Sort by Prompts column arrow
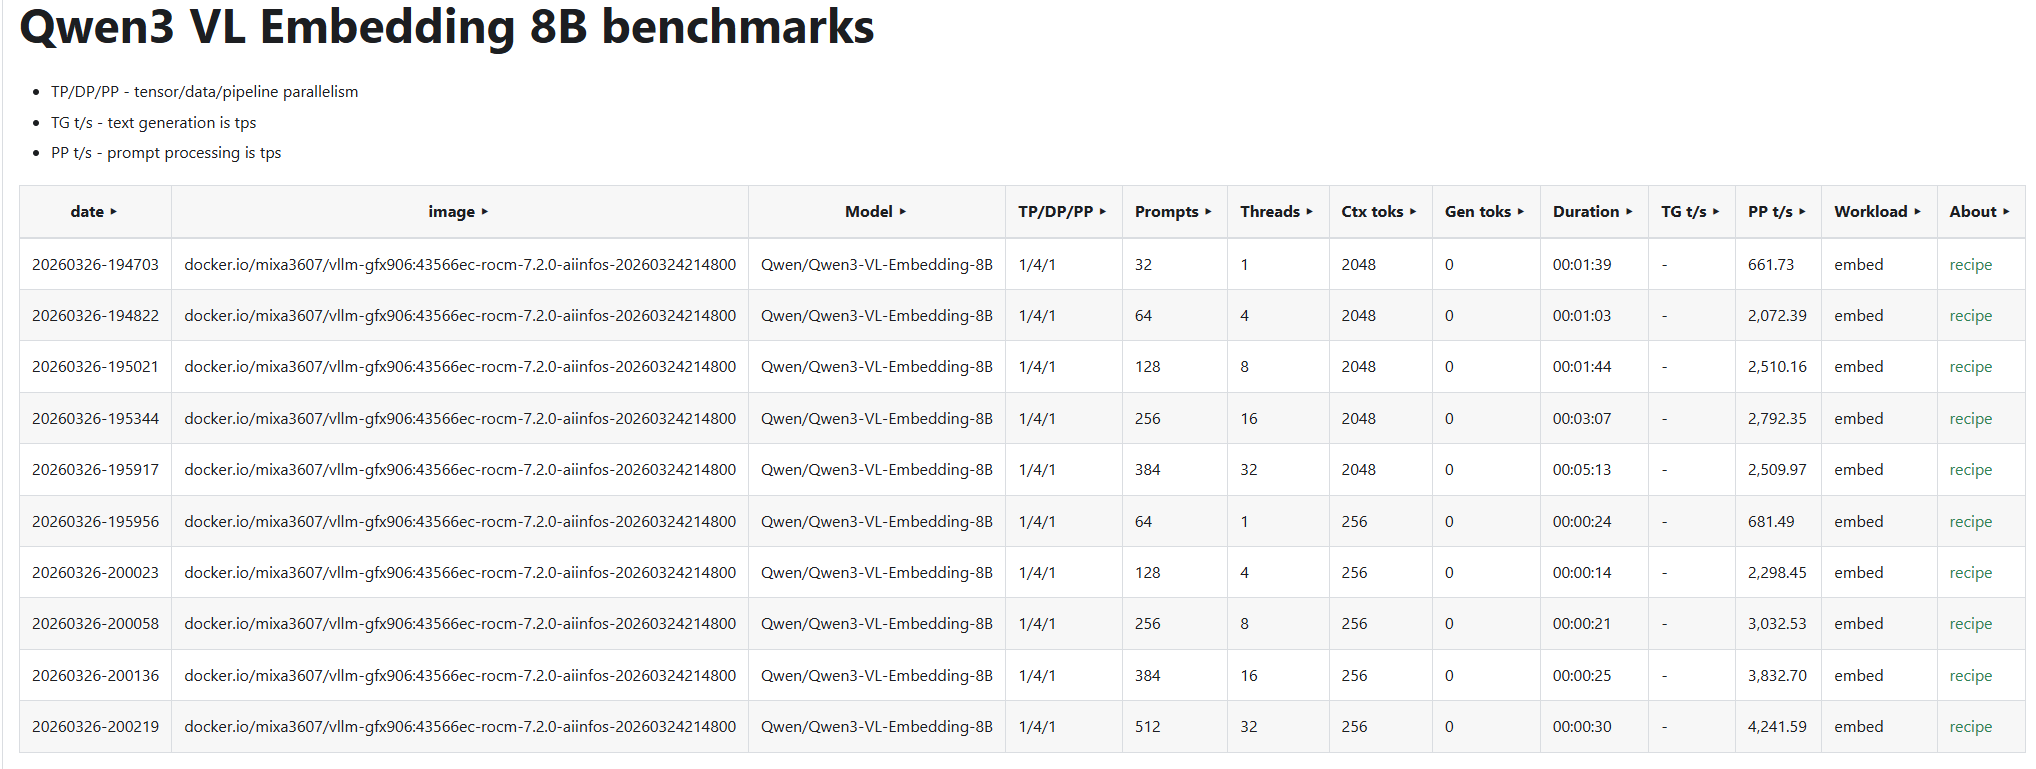Screen dimensions: 2036x769 coord(1208,212)
